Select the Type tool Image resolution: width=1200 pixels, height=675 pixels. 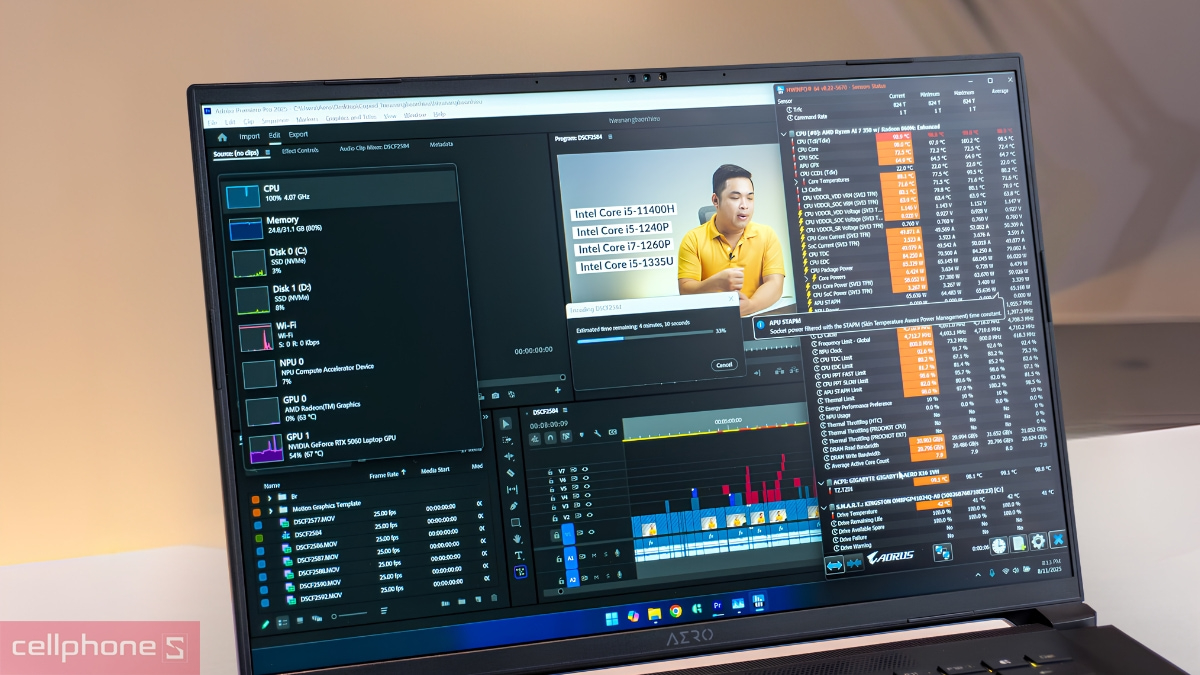coord(519,555)
